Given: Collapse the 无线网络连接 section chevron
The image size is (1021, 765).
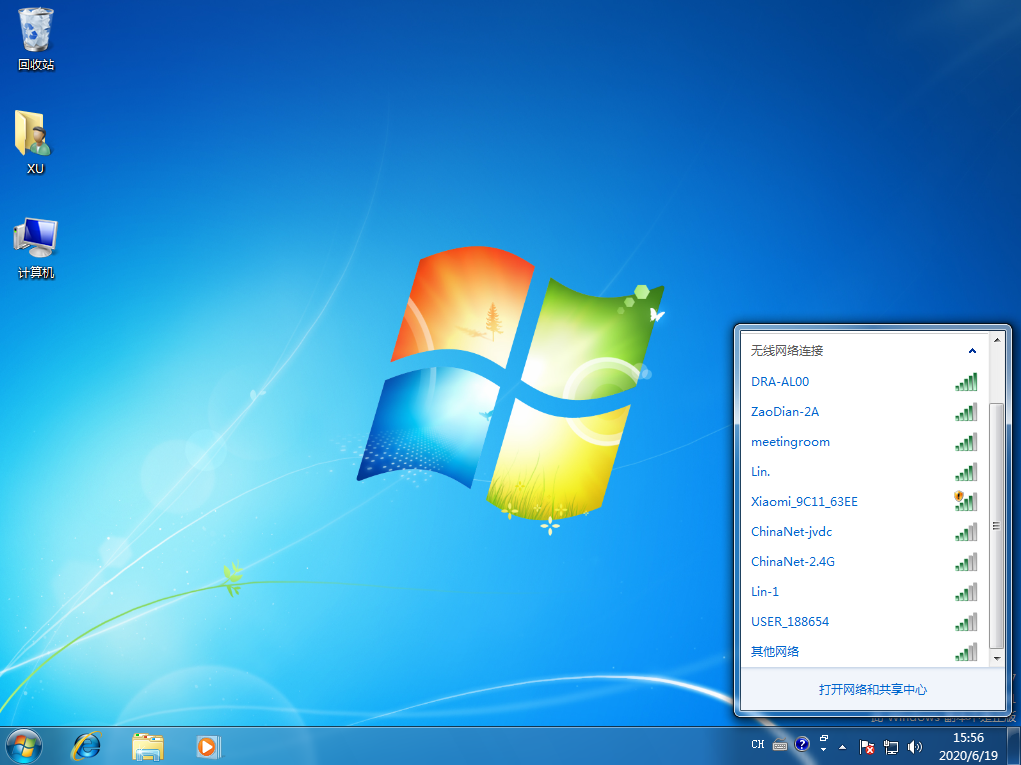Looking at the screenshot, I should point(971,351).
